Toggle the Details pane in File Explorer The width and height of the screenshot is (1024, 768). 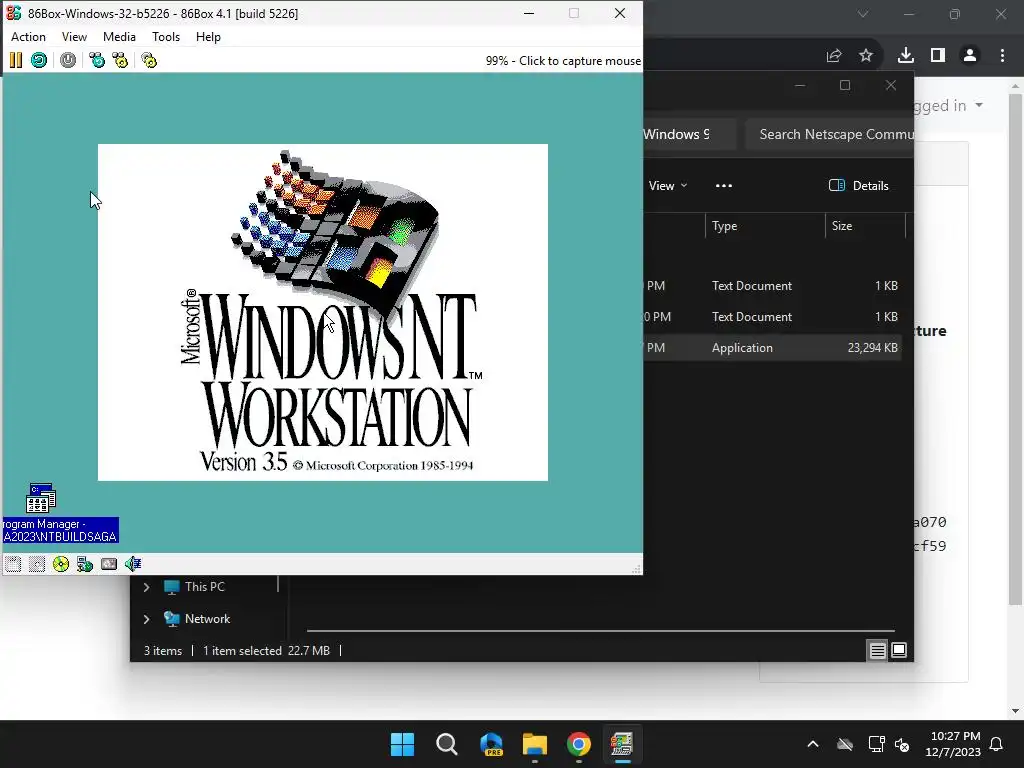(858, 185)
